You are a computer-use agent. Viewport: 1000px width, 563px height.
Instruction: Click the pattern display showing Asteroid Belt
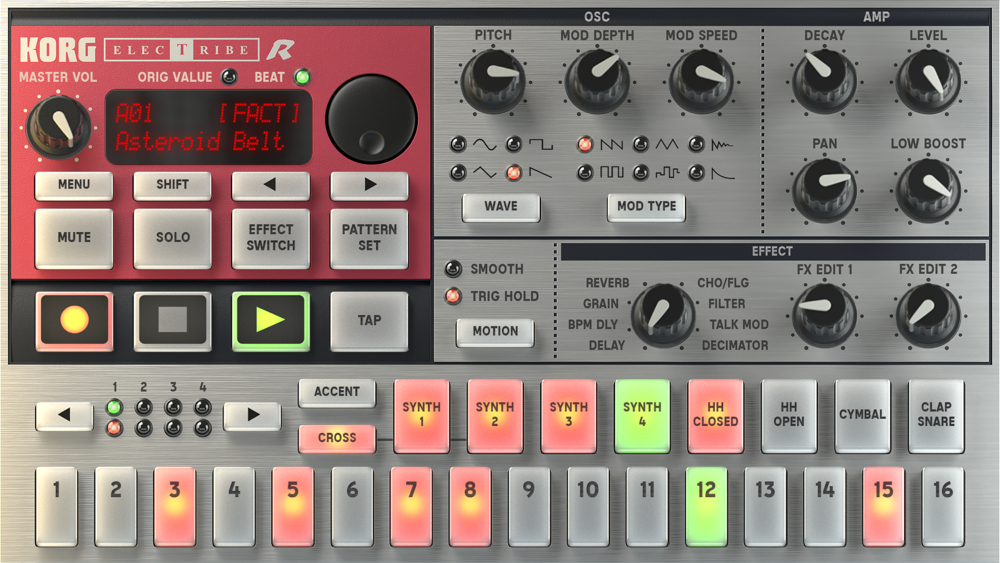[209, 128]
